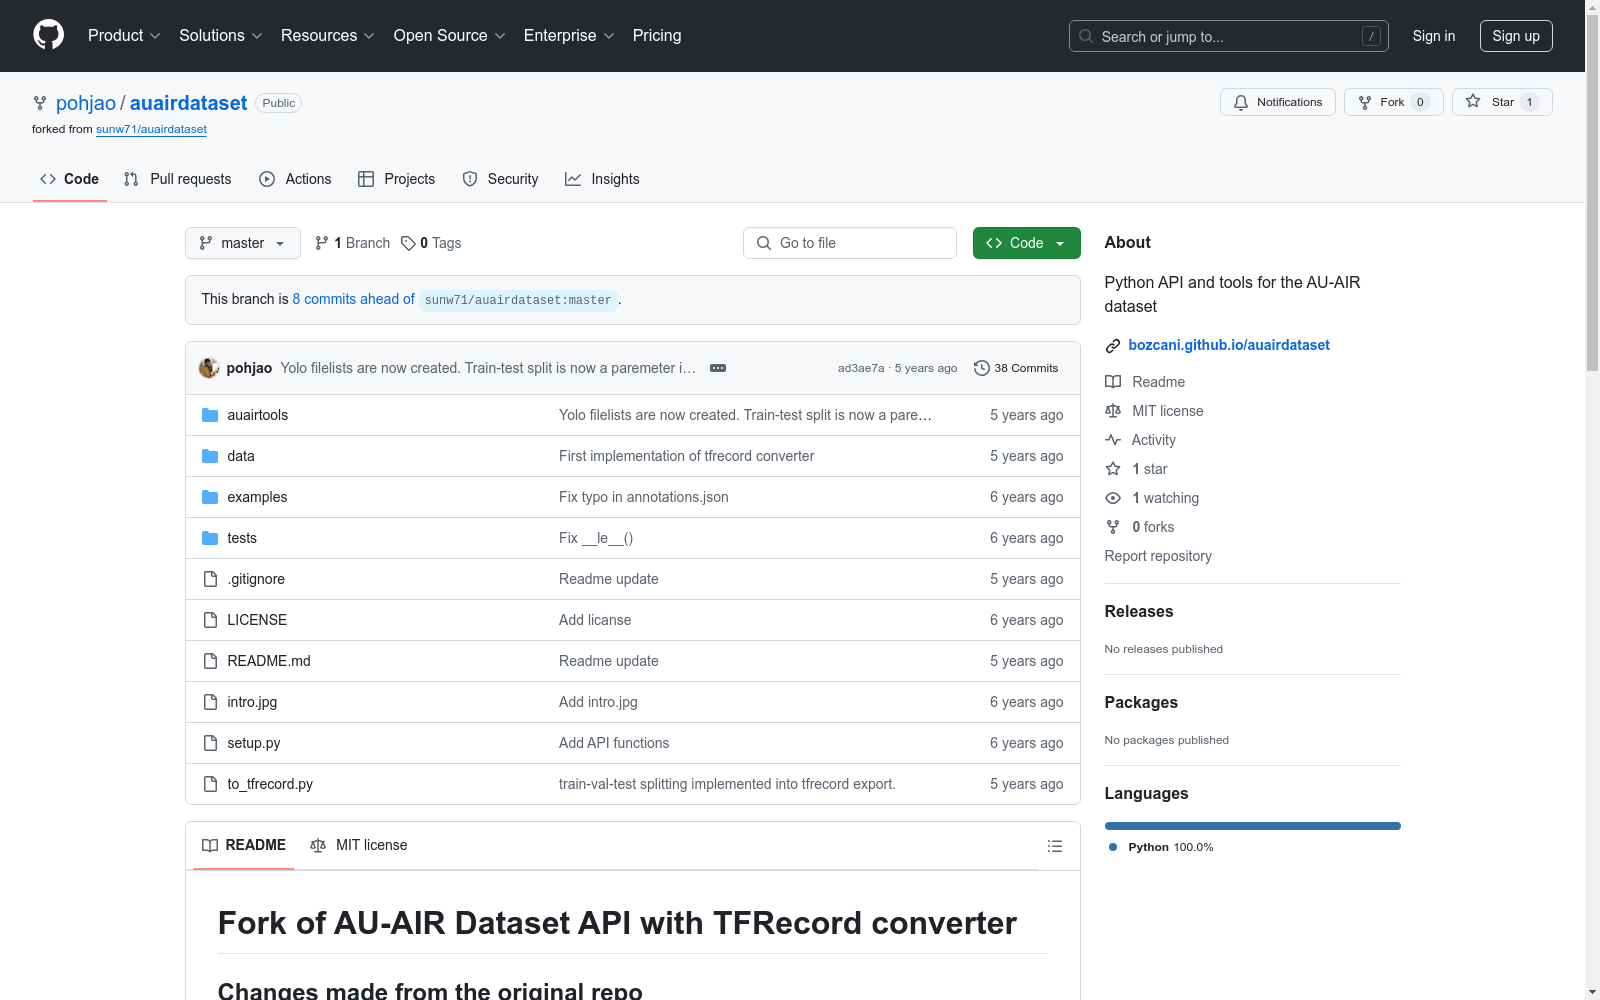Image resolution: width=1600 pixels, height=1000 pixels.
Task: Open the sunw71/auairdataset forked-from link
Action: click(x=151, y=129)
